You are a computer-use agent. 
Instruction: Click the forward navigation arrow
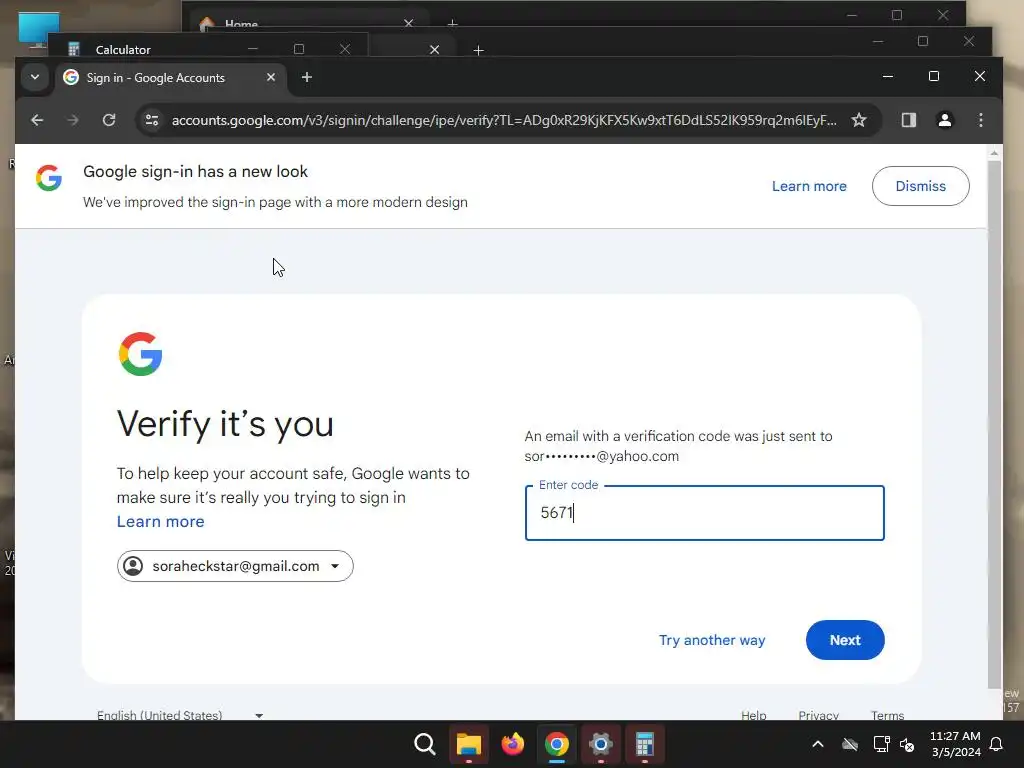pyautogui.click(x=73, y=120)
